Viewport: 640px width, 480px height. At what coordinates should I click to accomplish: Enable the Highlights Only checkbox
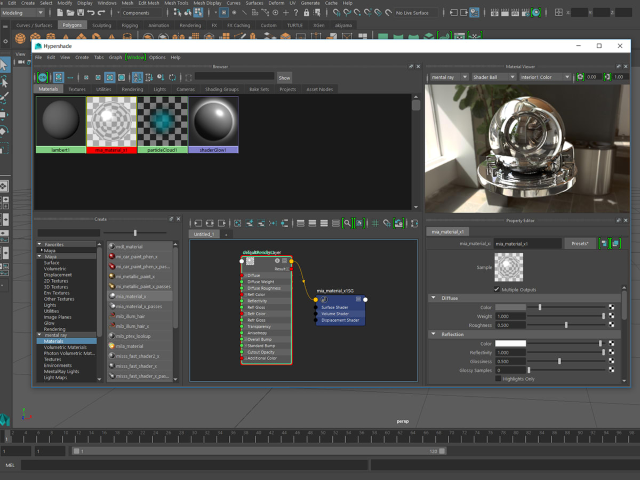tap(498, 379)
